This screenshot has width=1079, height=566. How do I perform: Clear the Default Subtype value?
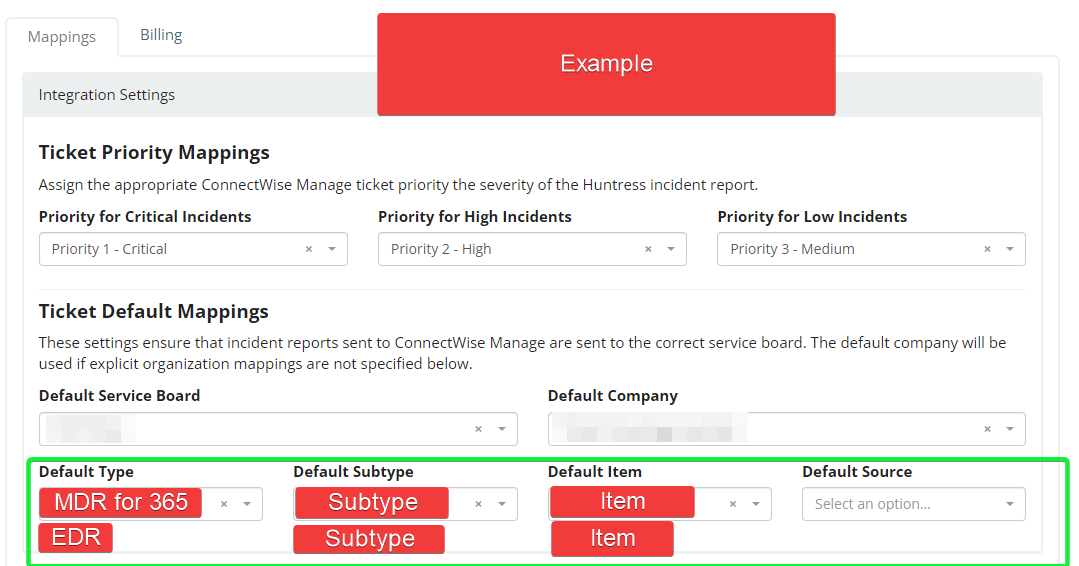tap(478, 504)
